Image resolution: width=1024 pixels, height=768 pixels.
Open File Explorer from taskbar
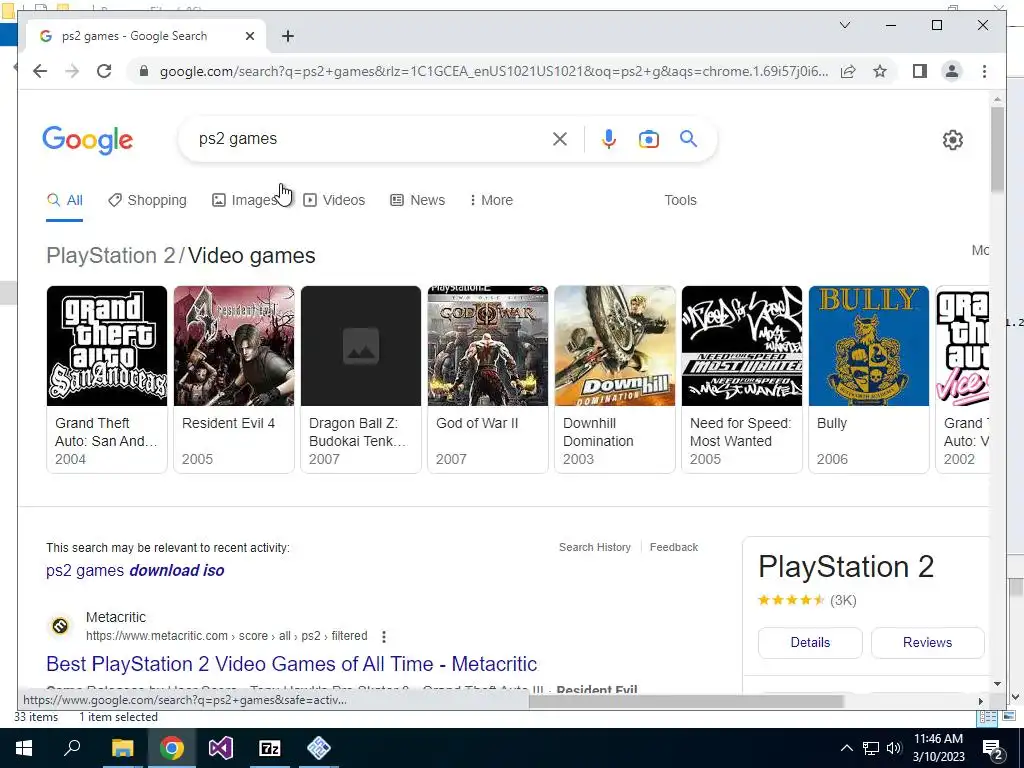[x=122, y=748]
